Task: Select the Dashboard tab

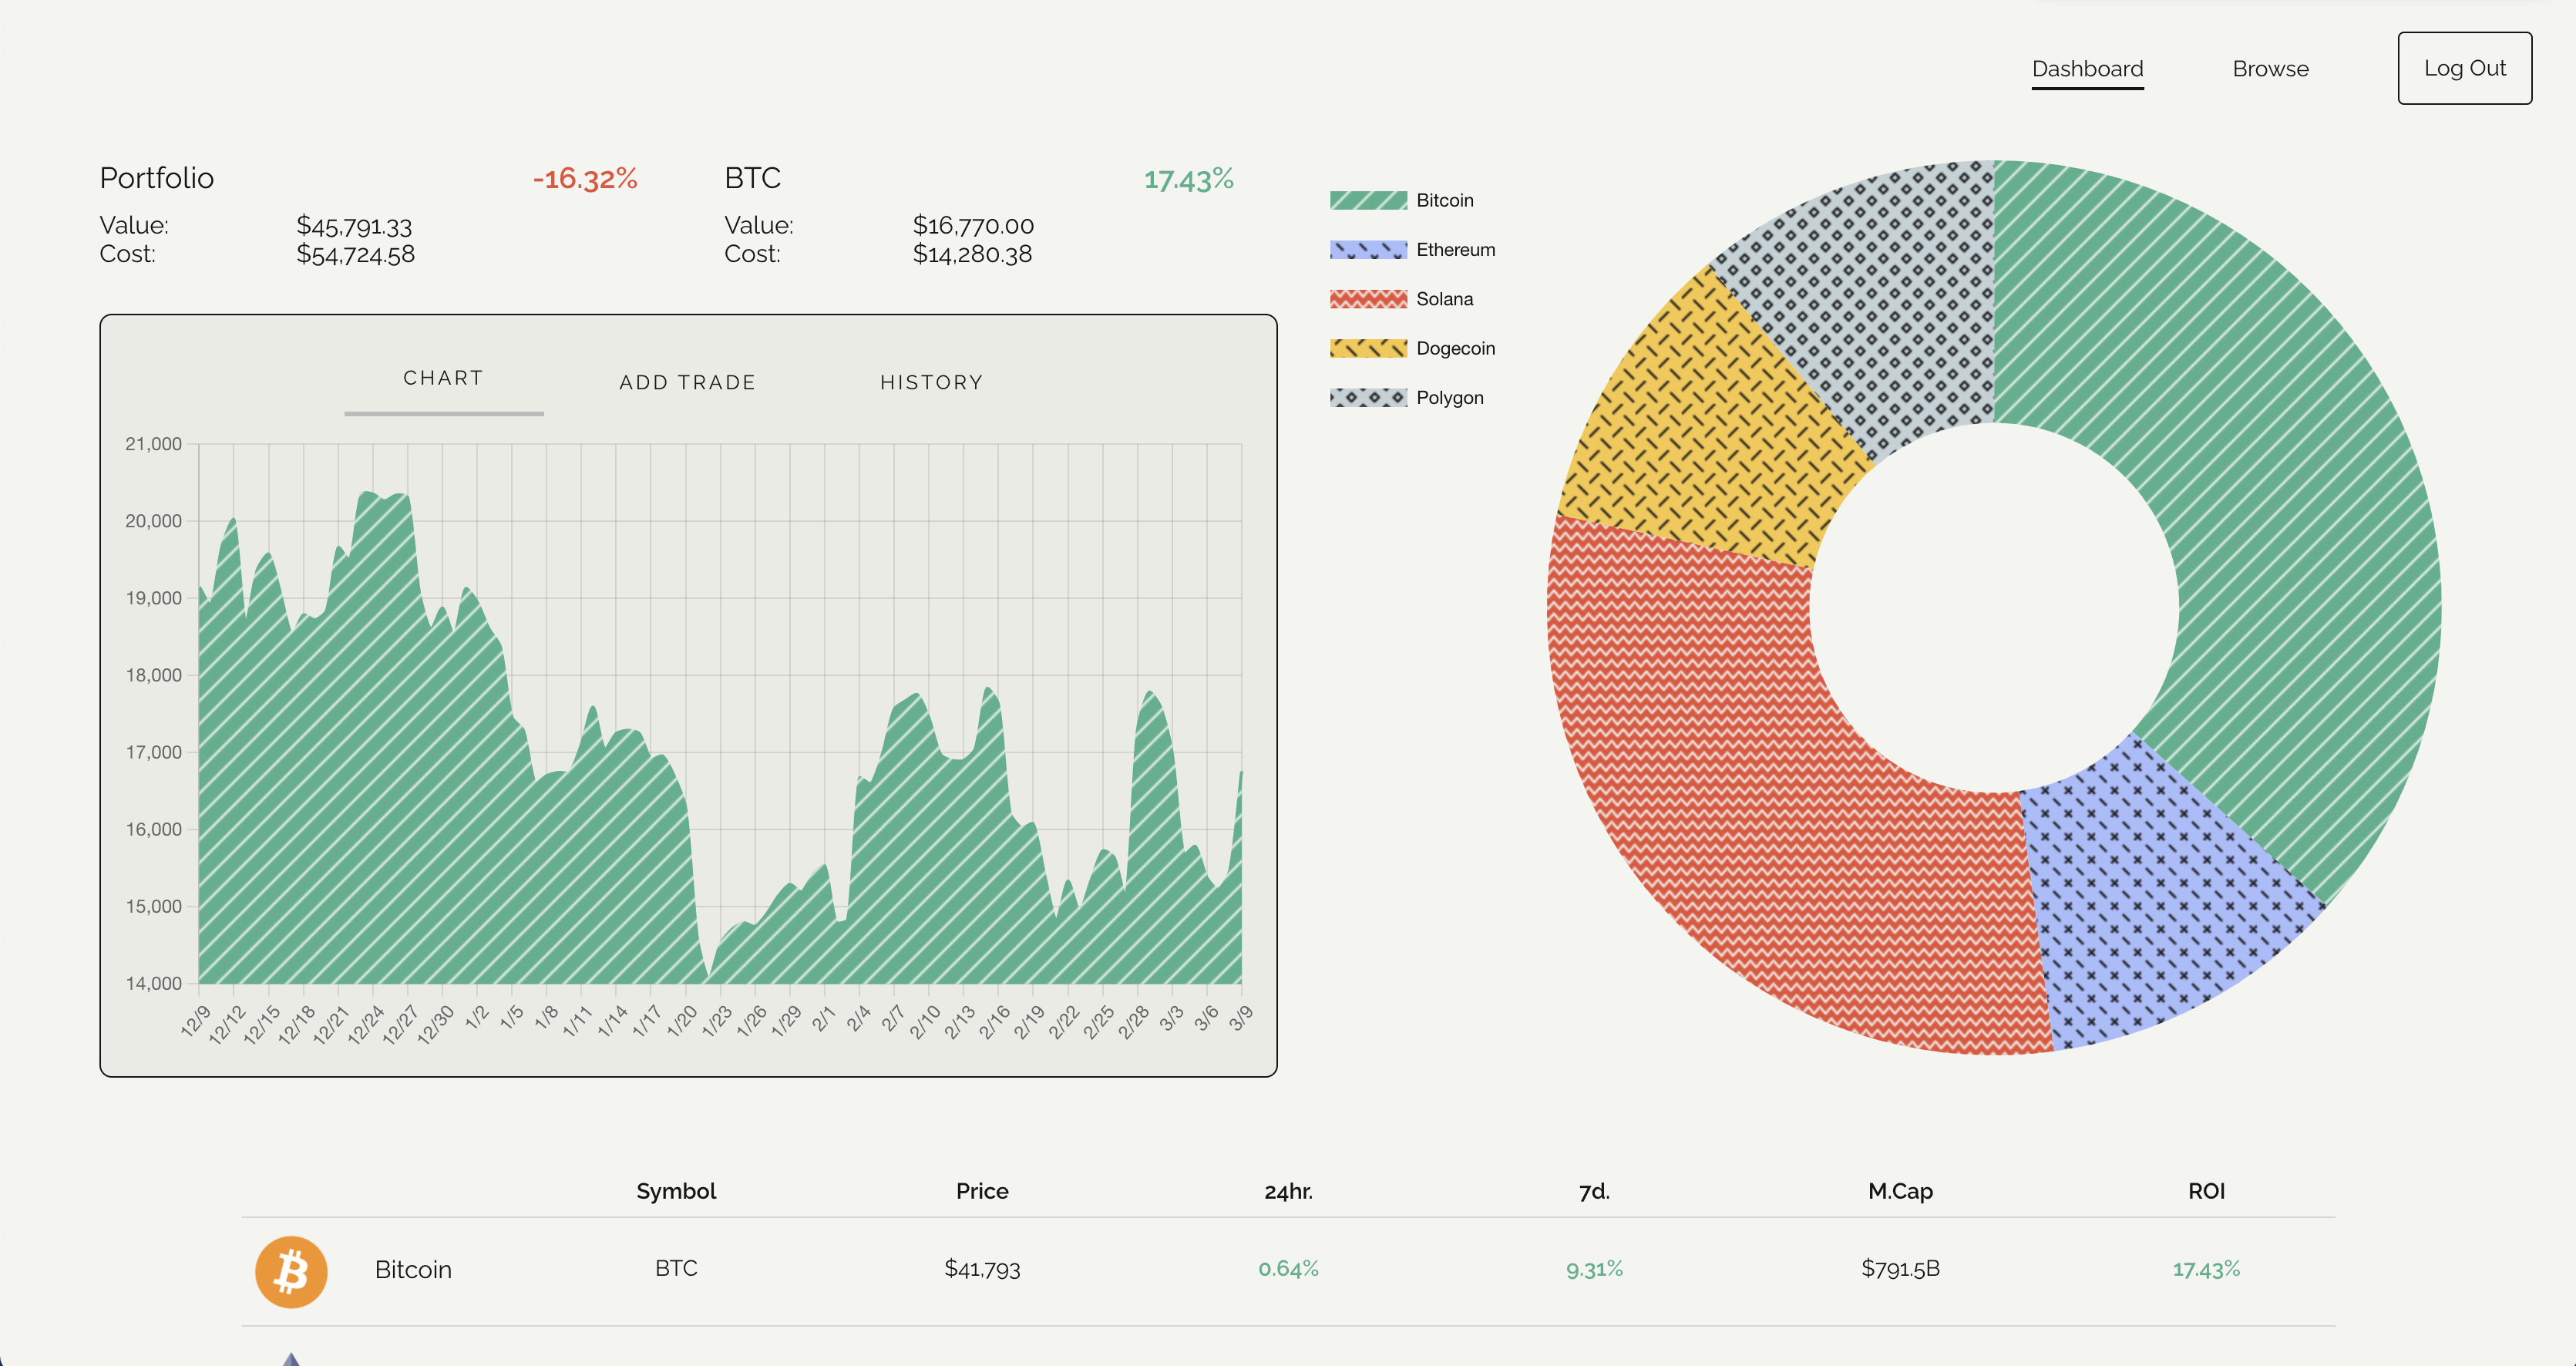Action: coord(2087,68)
